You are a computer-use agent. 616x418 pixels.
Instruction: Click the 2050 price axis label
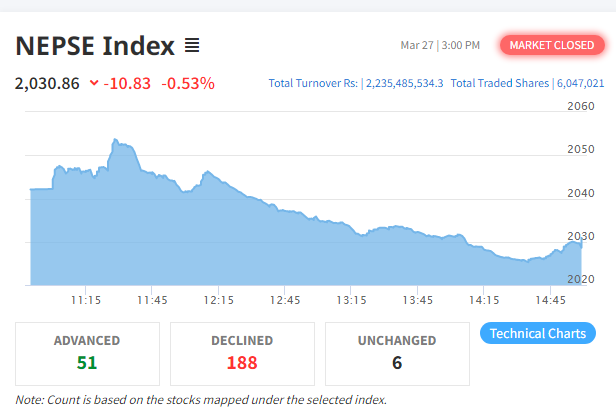pyautogui.click(x=581, y=149)
